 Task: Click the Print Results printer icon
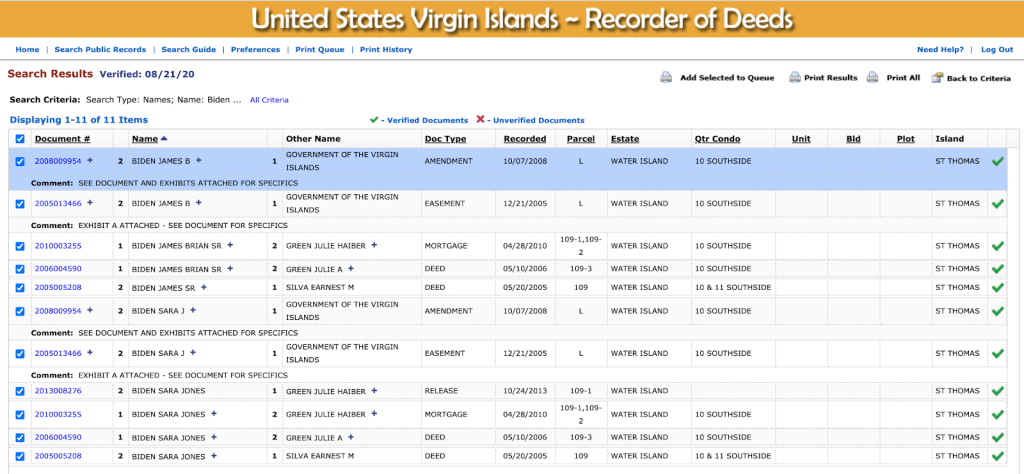795,78
